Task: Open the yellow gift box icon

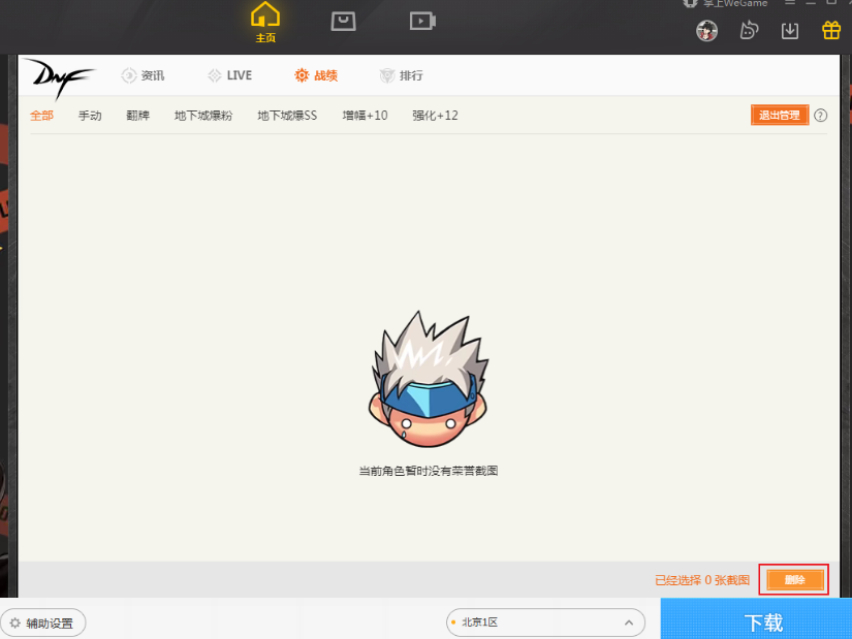Action: click(831, 30)
